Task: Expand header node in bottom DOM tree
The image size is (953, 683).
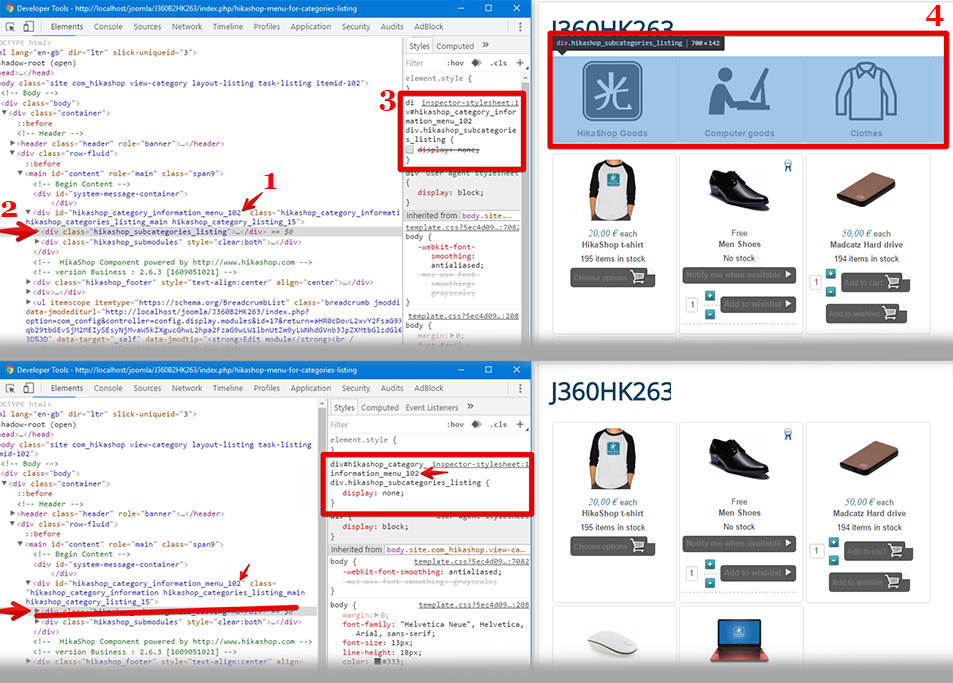Action: (13, 514)
